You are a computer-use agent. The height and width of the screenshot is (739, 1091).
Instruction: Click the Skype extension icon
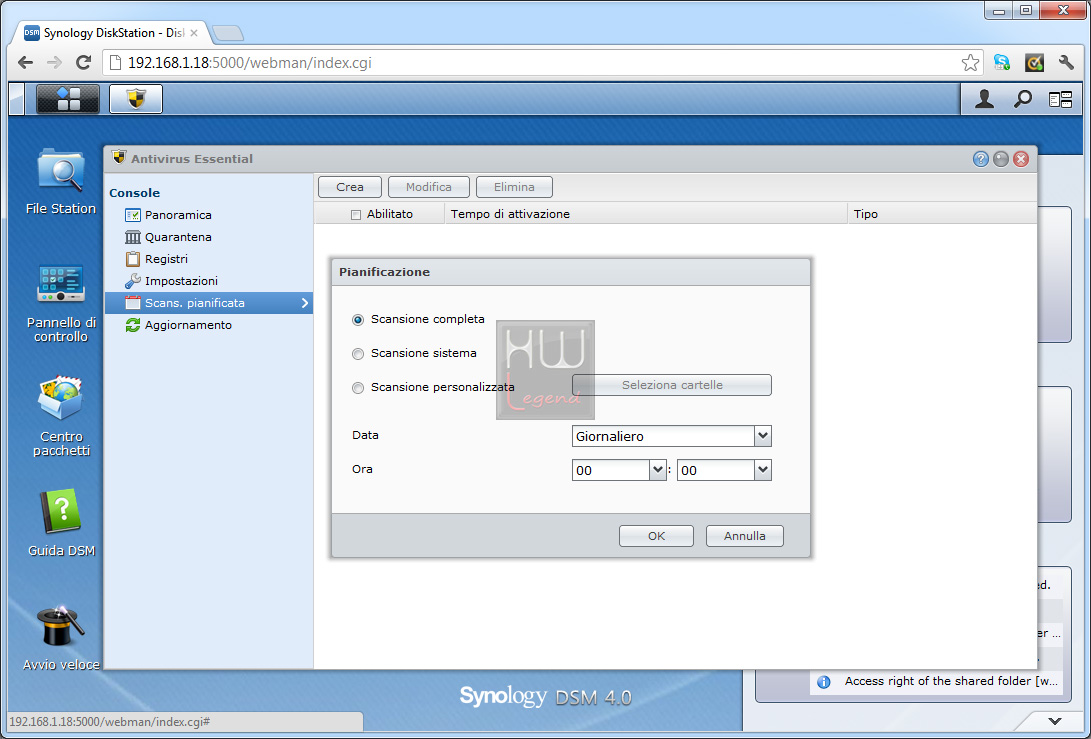coord(1001,63)
